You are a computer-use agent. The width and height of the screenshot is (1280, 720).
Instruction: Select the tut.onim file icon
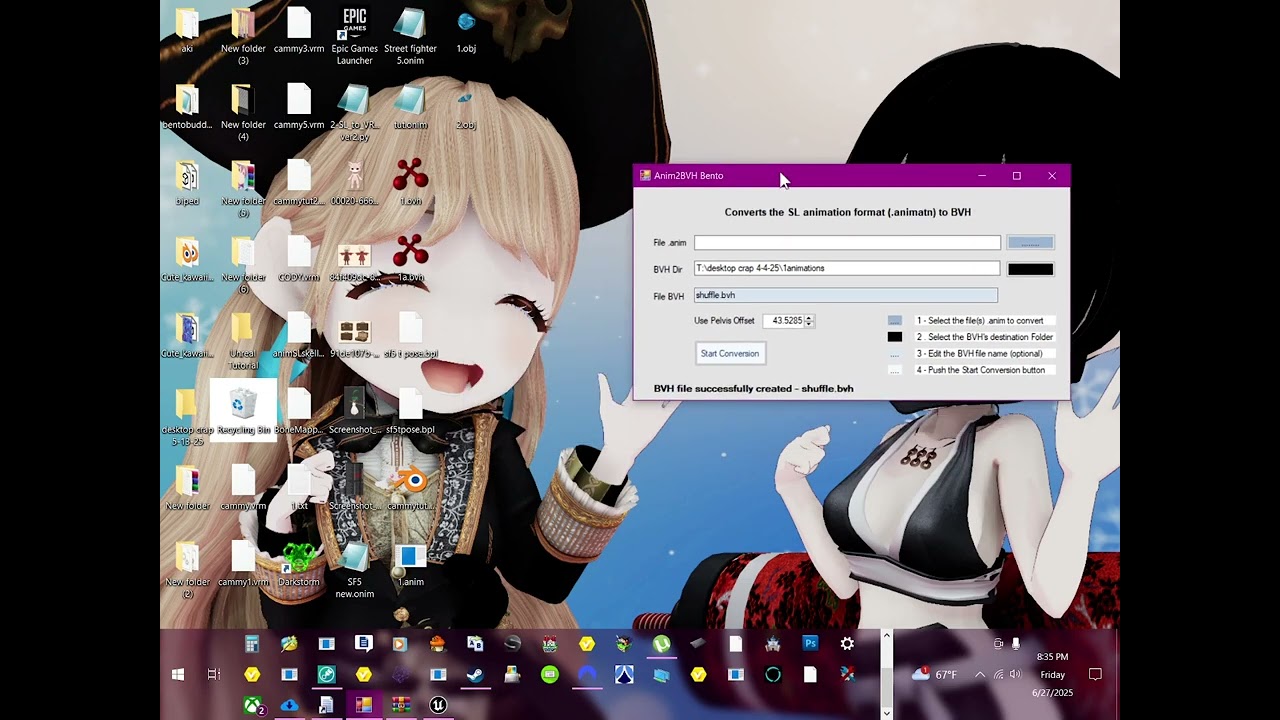(411, 107)
